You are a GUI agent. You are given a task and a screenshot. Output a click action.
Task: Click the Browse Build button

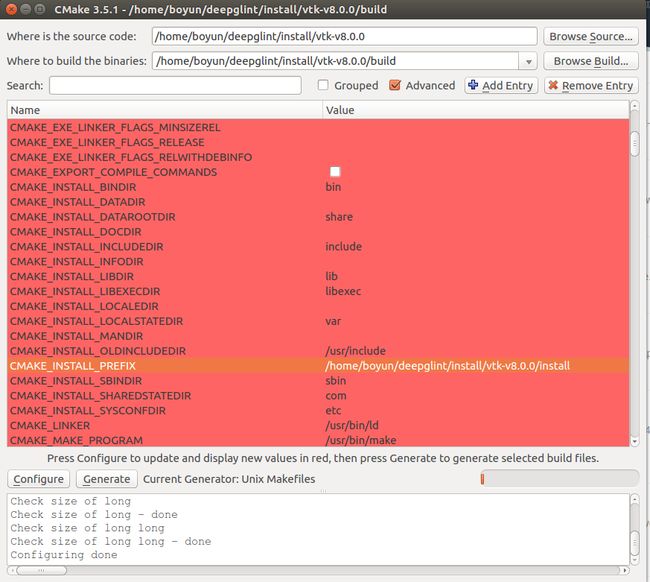pos(591,61)
